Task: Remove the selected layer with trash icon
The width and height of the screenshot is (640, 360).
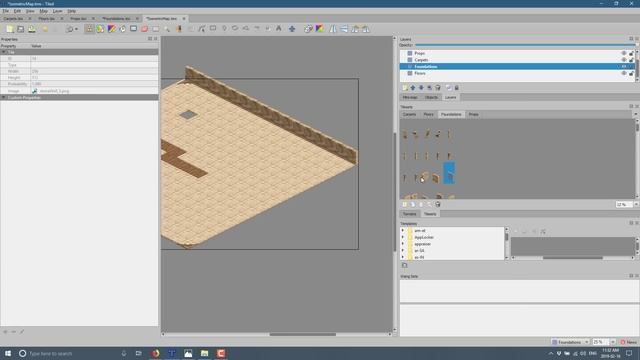Action: 438,88
